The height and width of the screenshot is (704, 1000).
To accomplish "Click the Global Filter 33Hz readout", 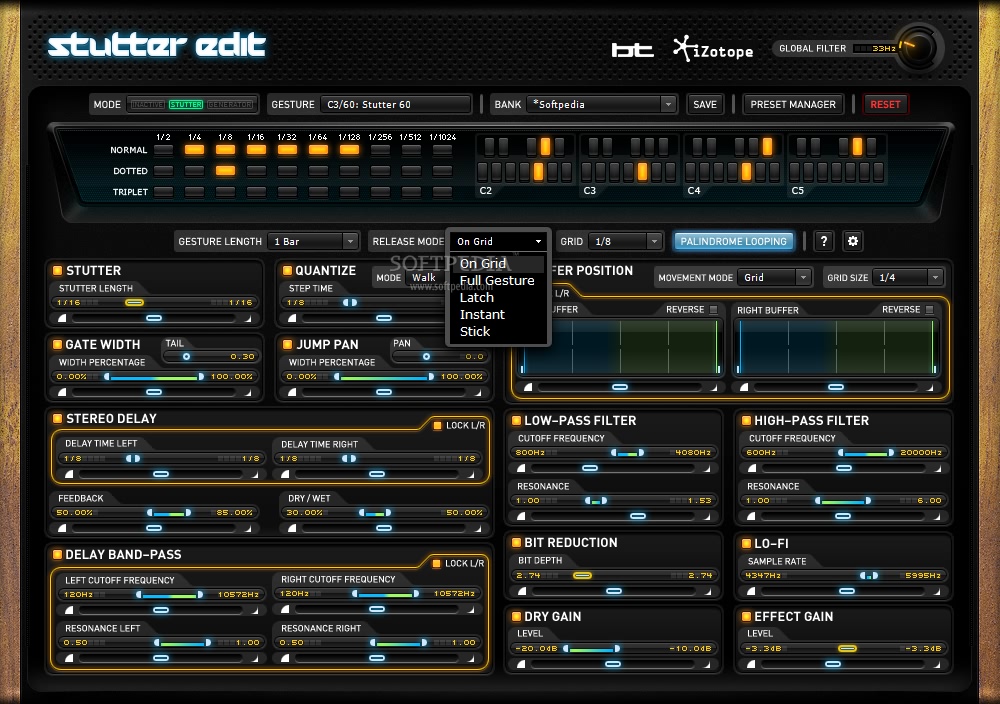I will [x=876, y=48].
